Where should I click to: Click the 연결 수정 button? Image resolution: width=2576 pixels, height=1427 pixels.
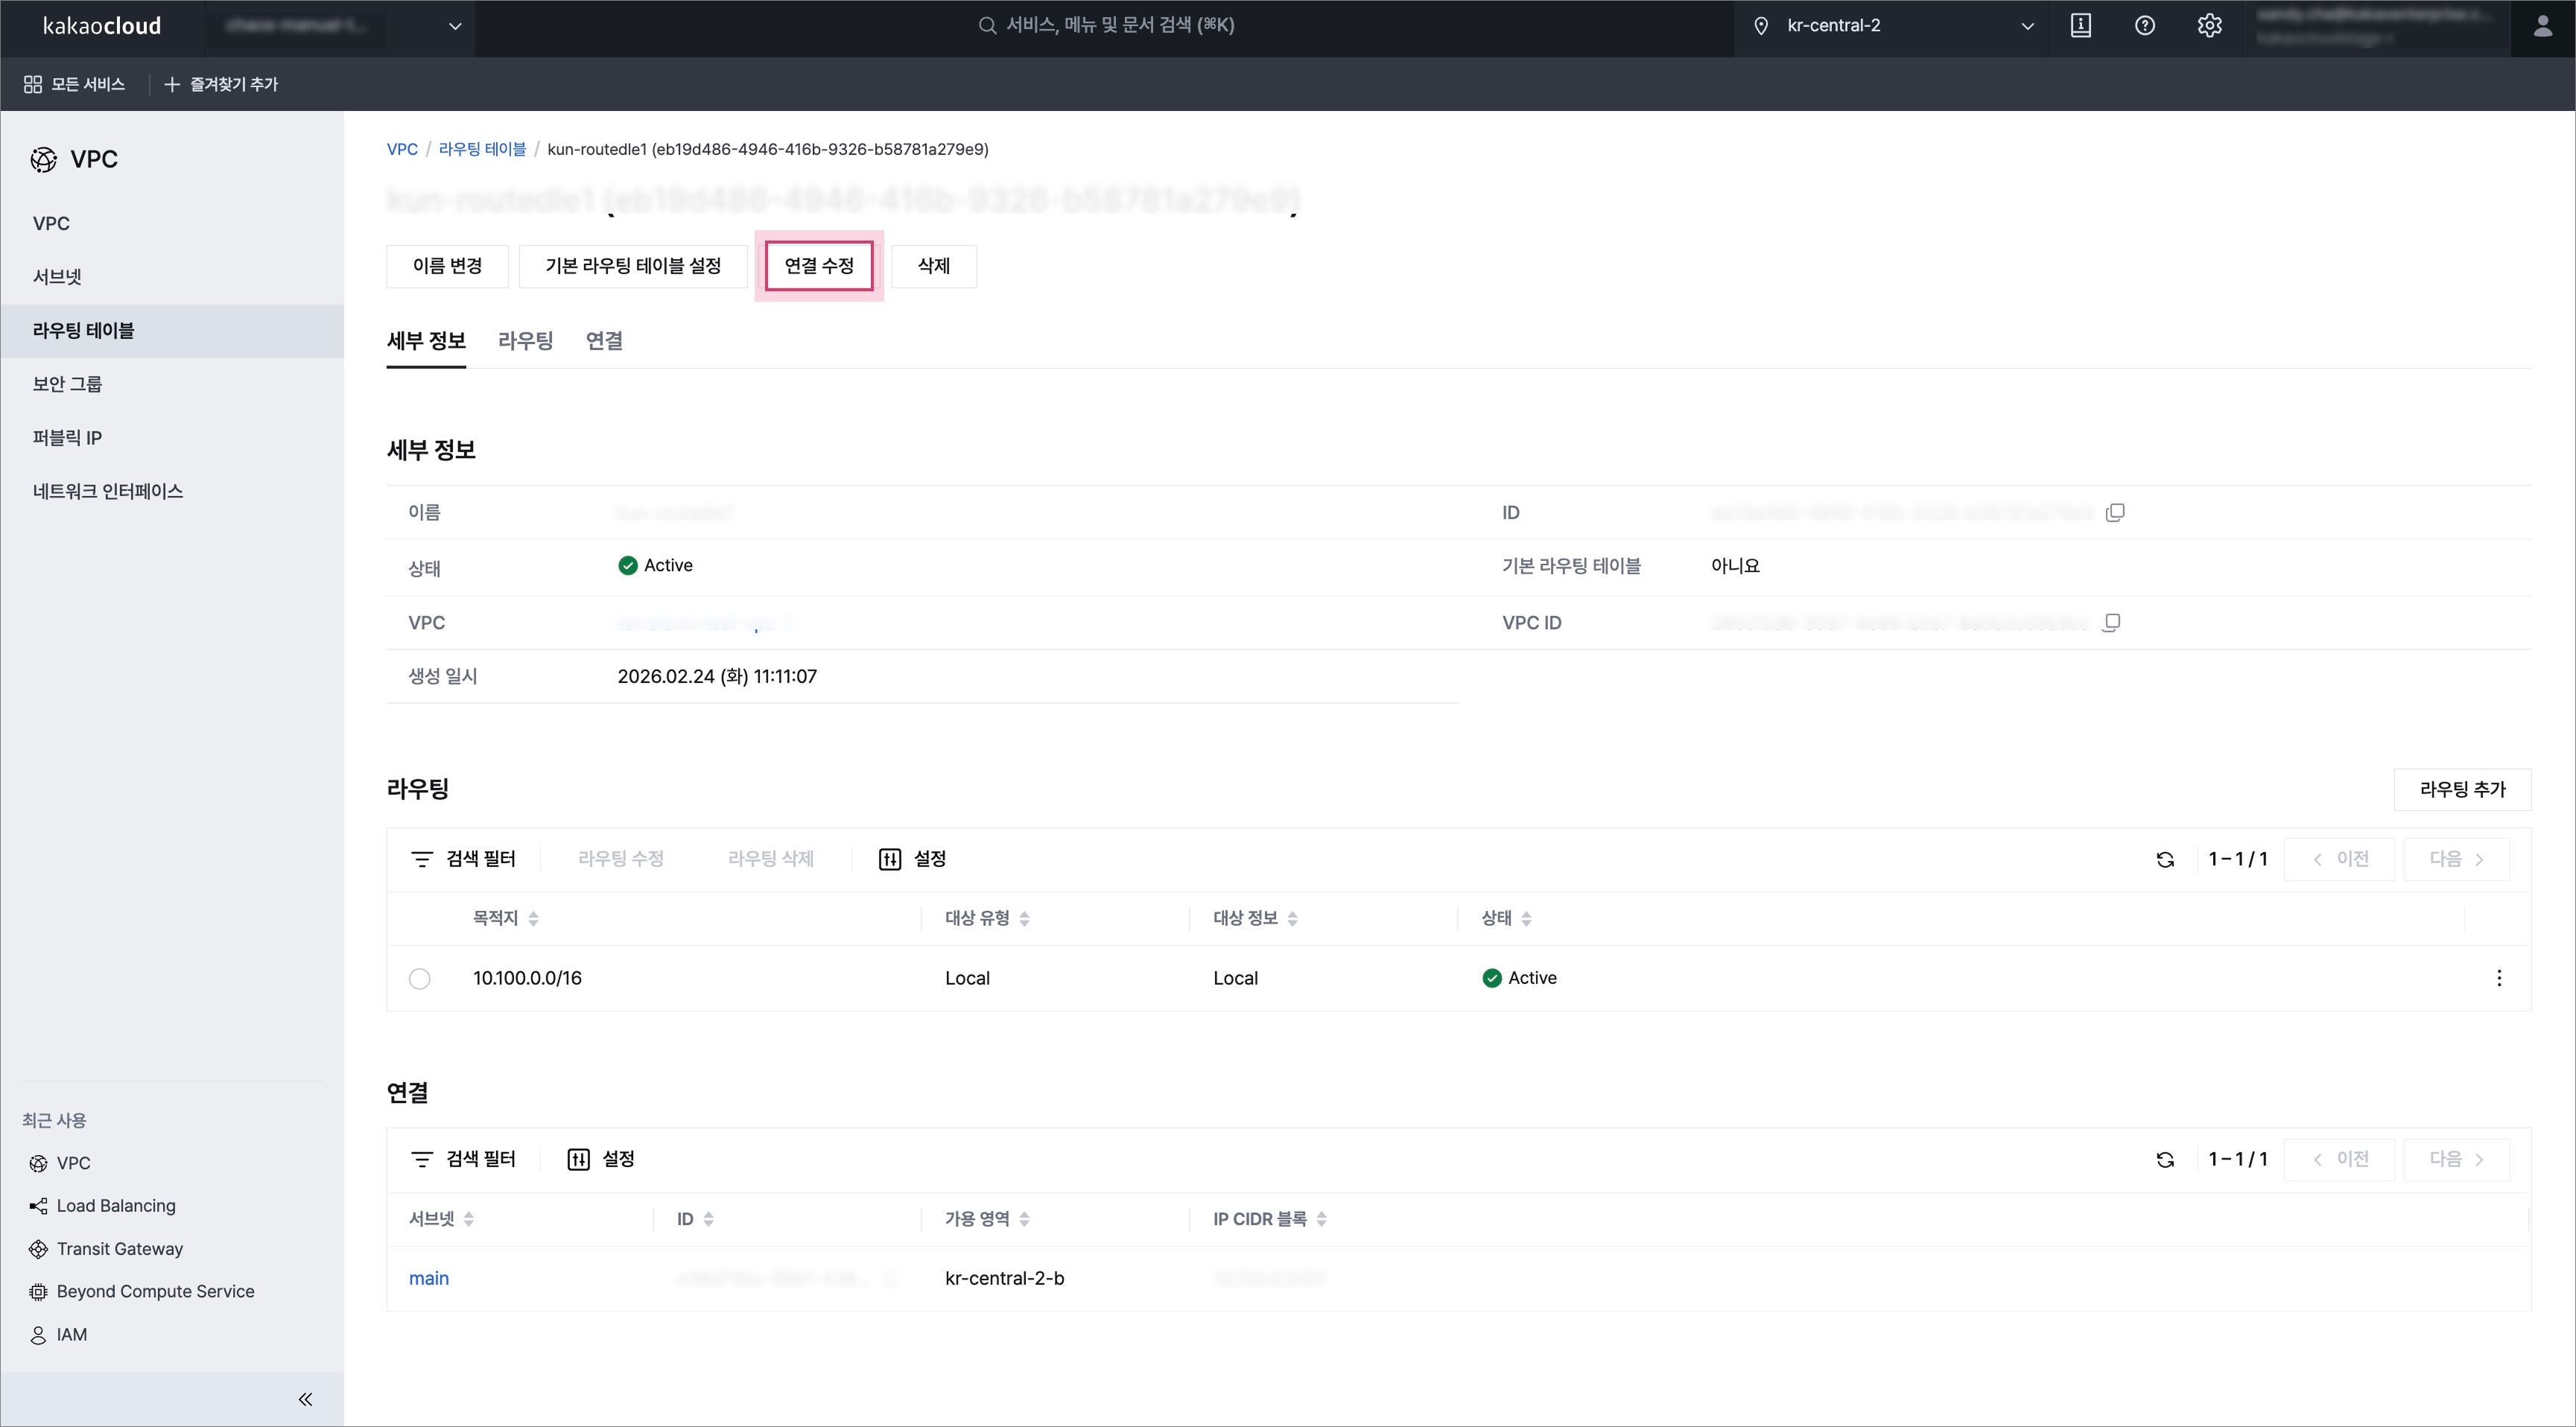tap(818, 266)
